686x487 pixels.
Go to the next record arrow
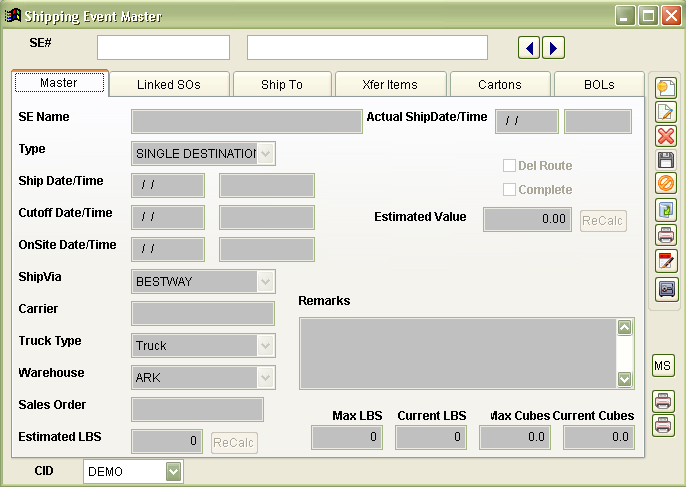553,47
